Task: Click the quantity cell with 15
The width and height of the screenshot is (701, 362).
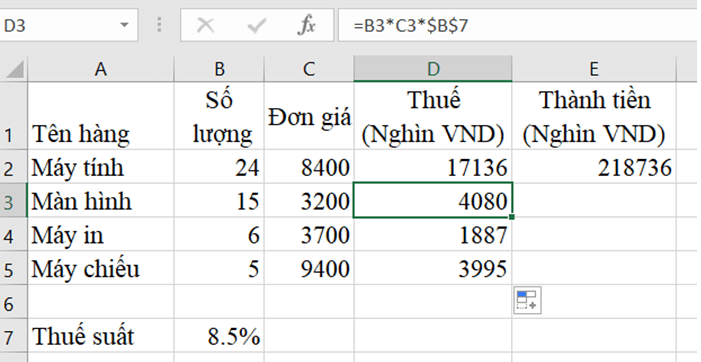Action: 219,201
